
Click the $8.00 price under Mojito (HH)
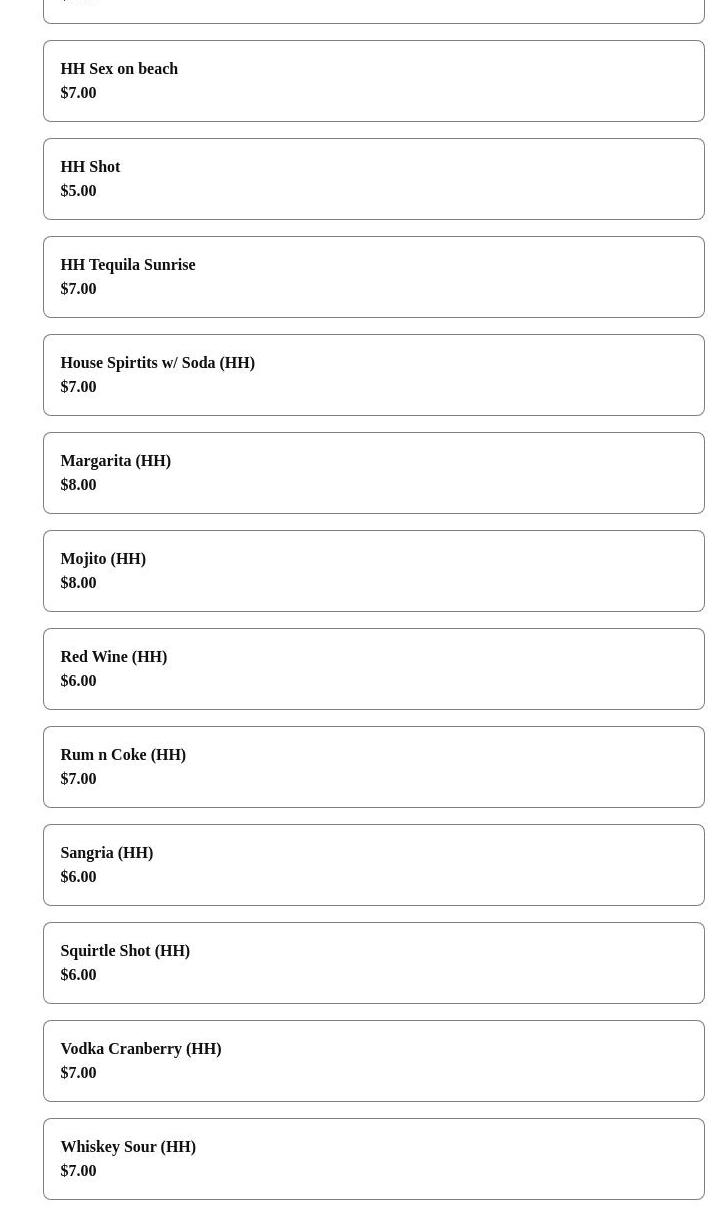[78, 583]
